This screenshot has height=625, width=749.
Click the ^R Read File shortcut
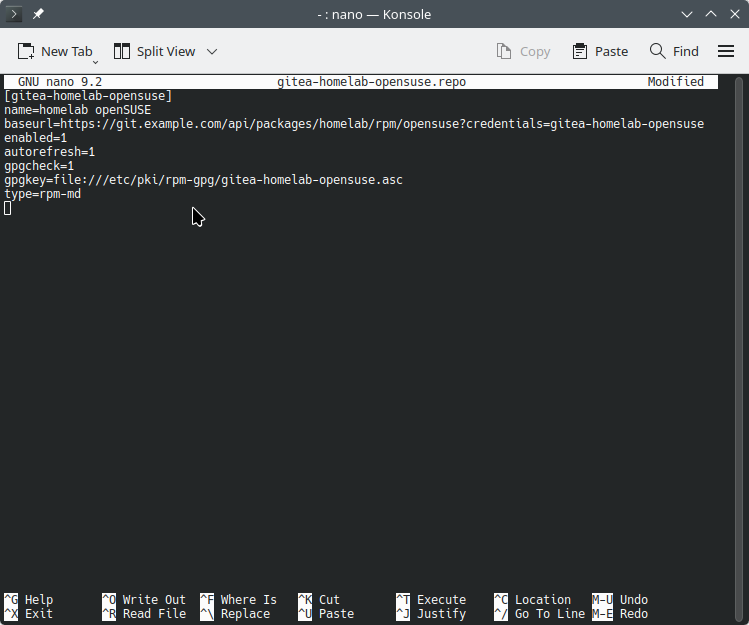144,614
